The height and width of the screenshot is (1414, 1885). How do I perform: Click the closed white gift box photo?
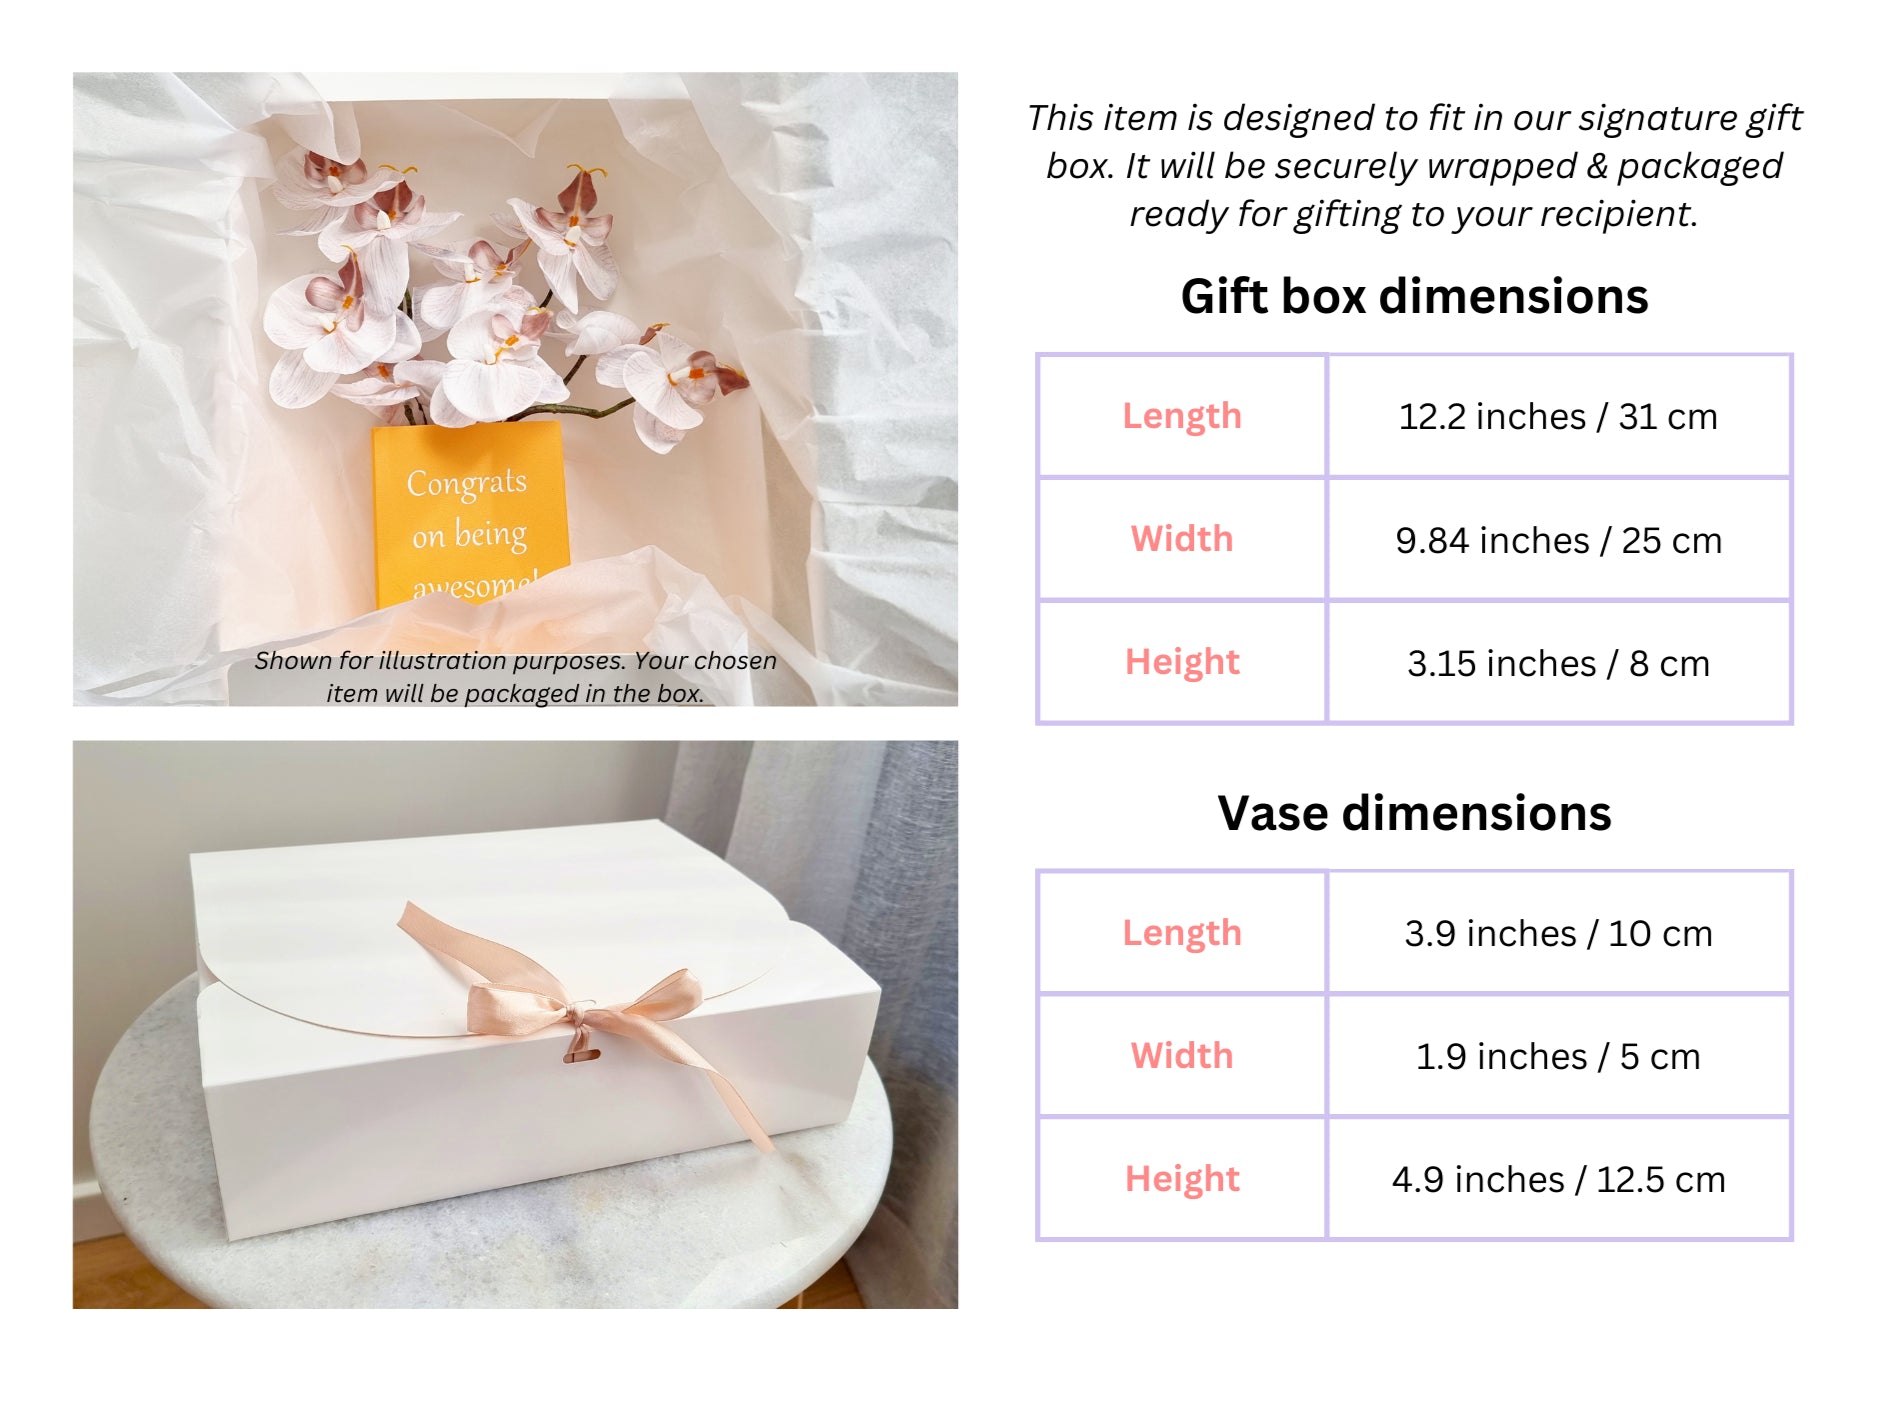click(x=515, y=1024)
